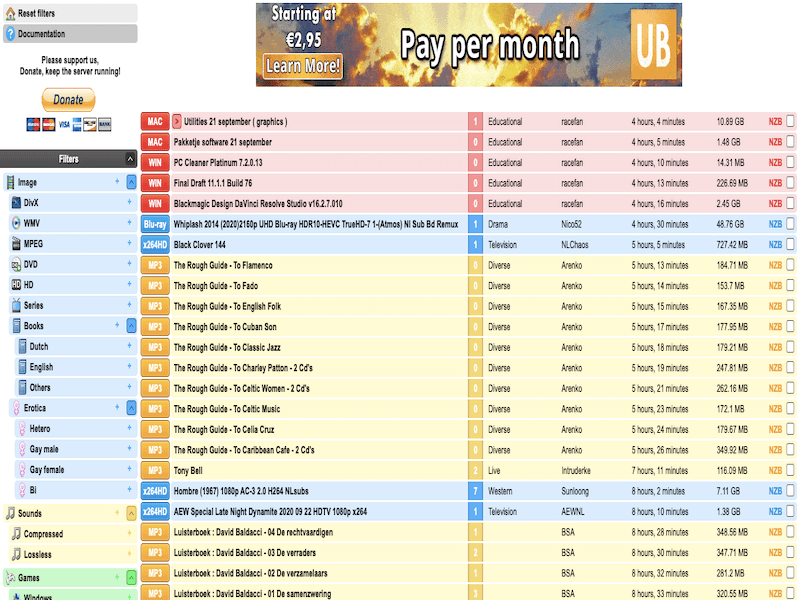This screenshot has width=800, height=600.
Task: Select the checkbox for Black Clover 144
Action: point(790,245)
